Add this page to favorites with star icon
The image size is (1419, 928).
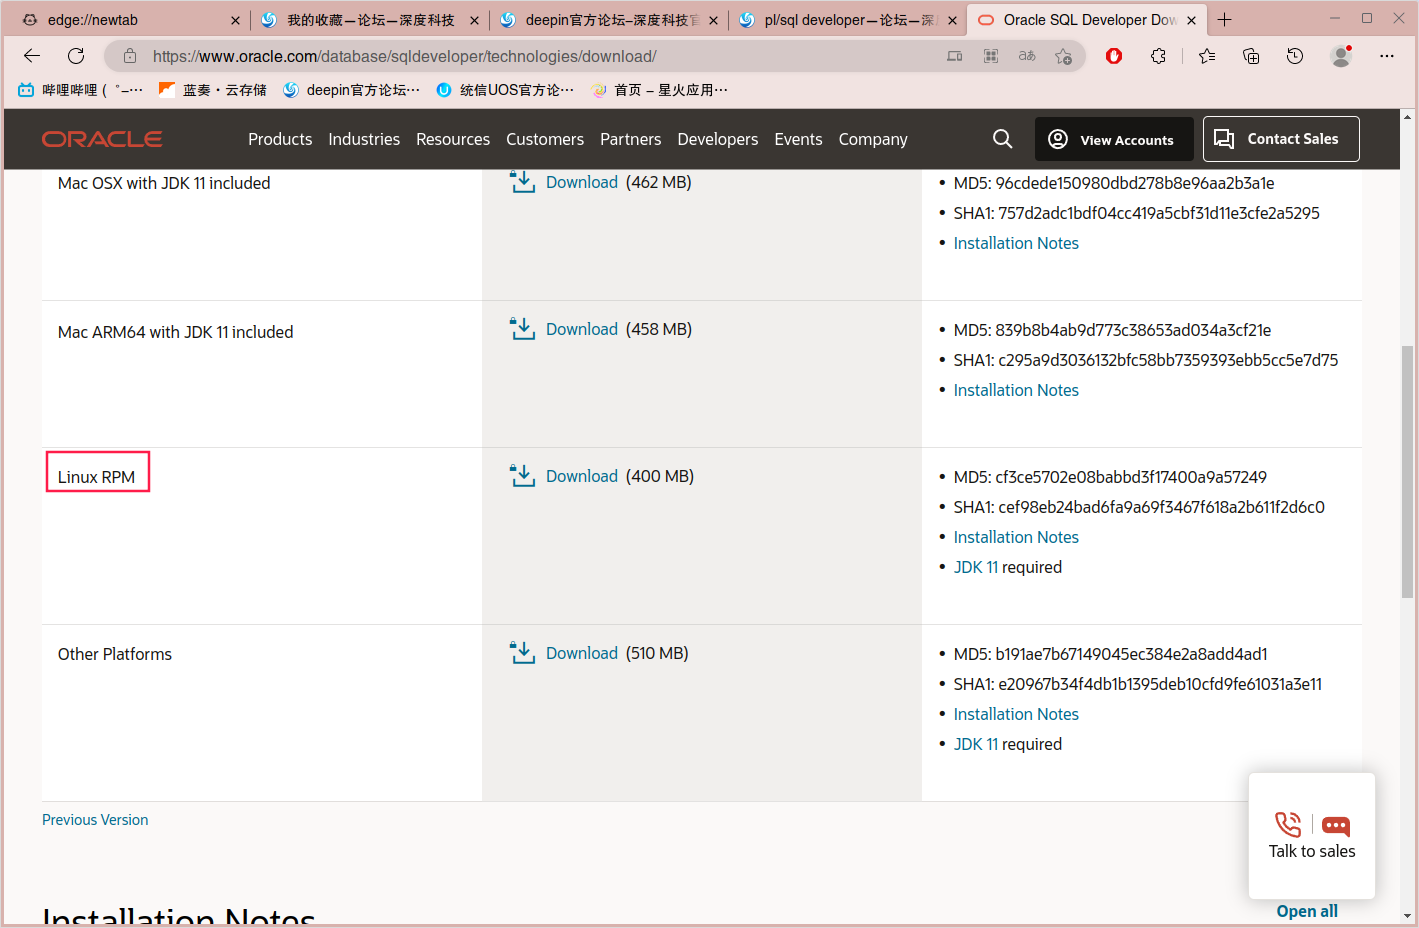coord(1063,56)
